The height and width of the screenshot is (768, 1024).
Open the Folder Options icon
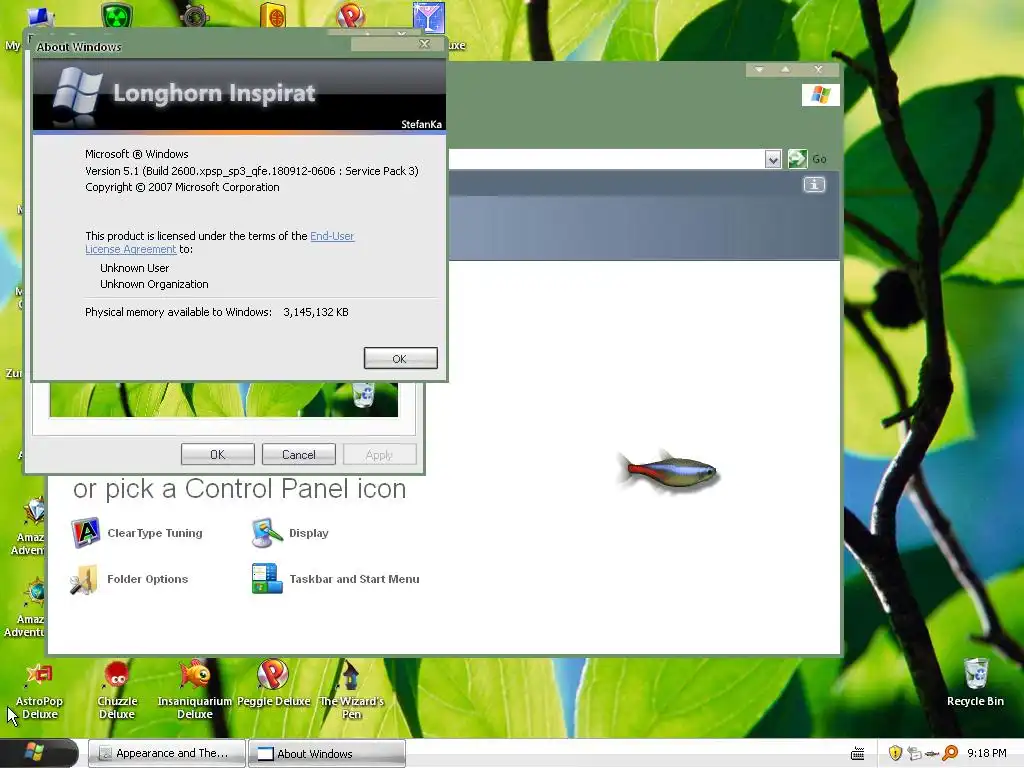pos(129,579)
